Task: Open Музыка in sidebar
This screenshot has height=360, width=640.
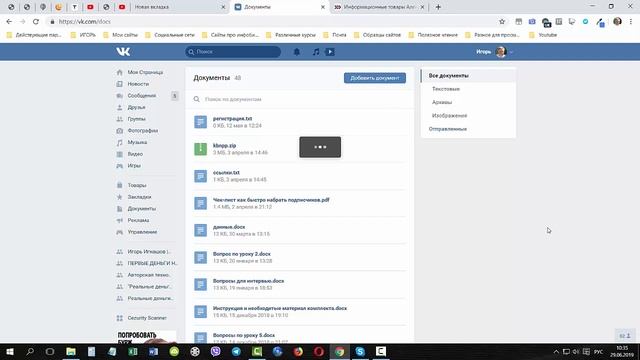Action: [x=137, y=142]
